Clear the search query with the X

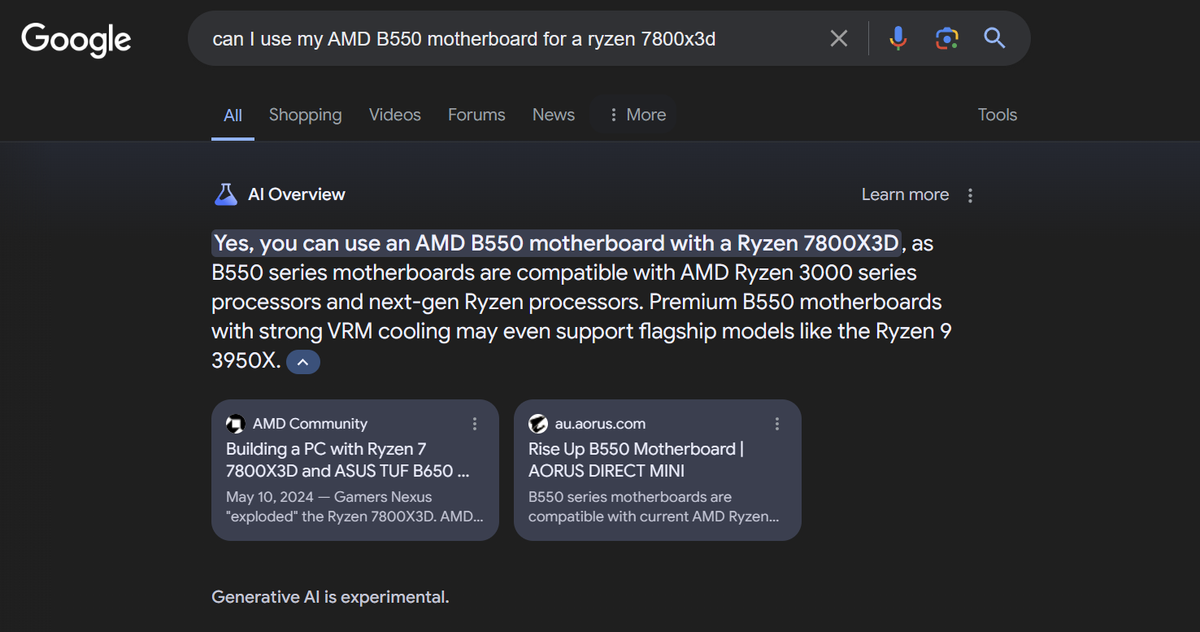pyautogui.click(x=839, y=38)
